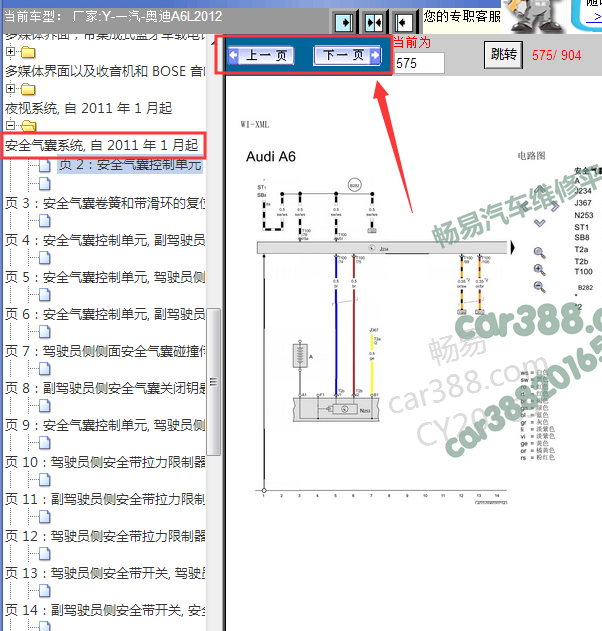Open 页 10 : 驾驶员侧安全带拉力限制器
The width and height of the screenshot is (602, 631).
point(105,462)
